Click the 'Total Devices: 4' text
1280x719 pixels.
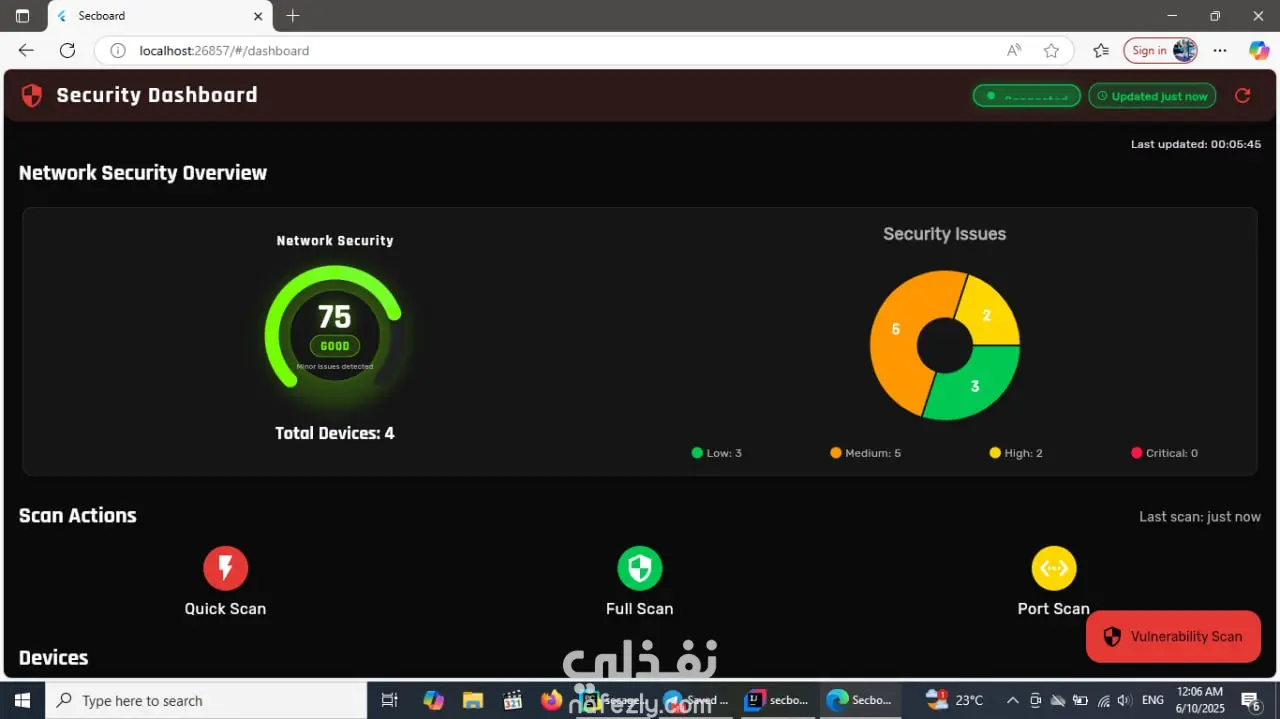335,433
